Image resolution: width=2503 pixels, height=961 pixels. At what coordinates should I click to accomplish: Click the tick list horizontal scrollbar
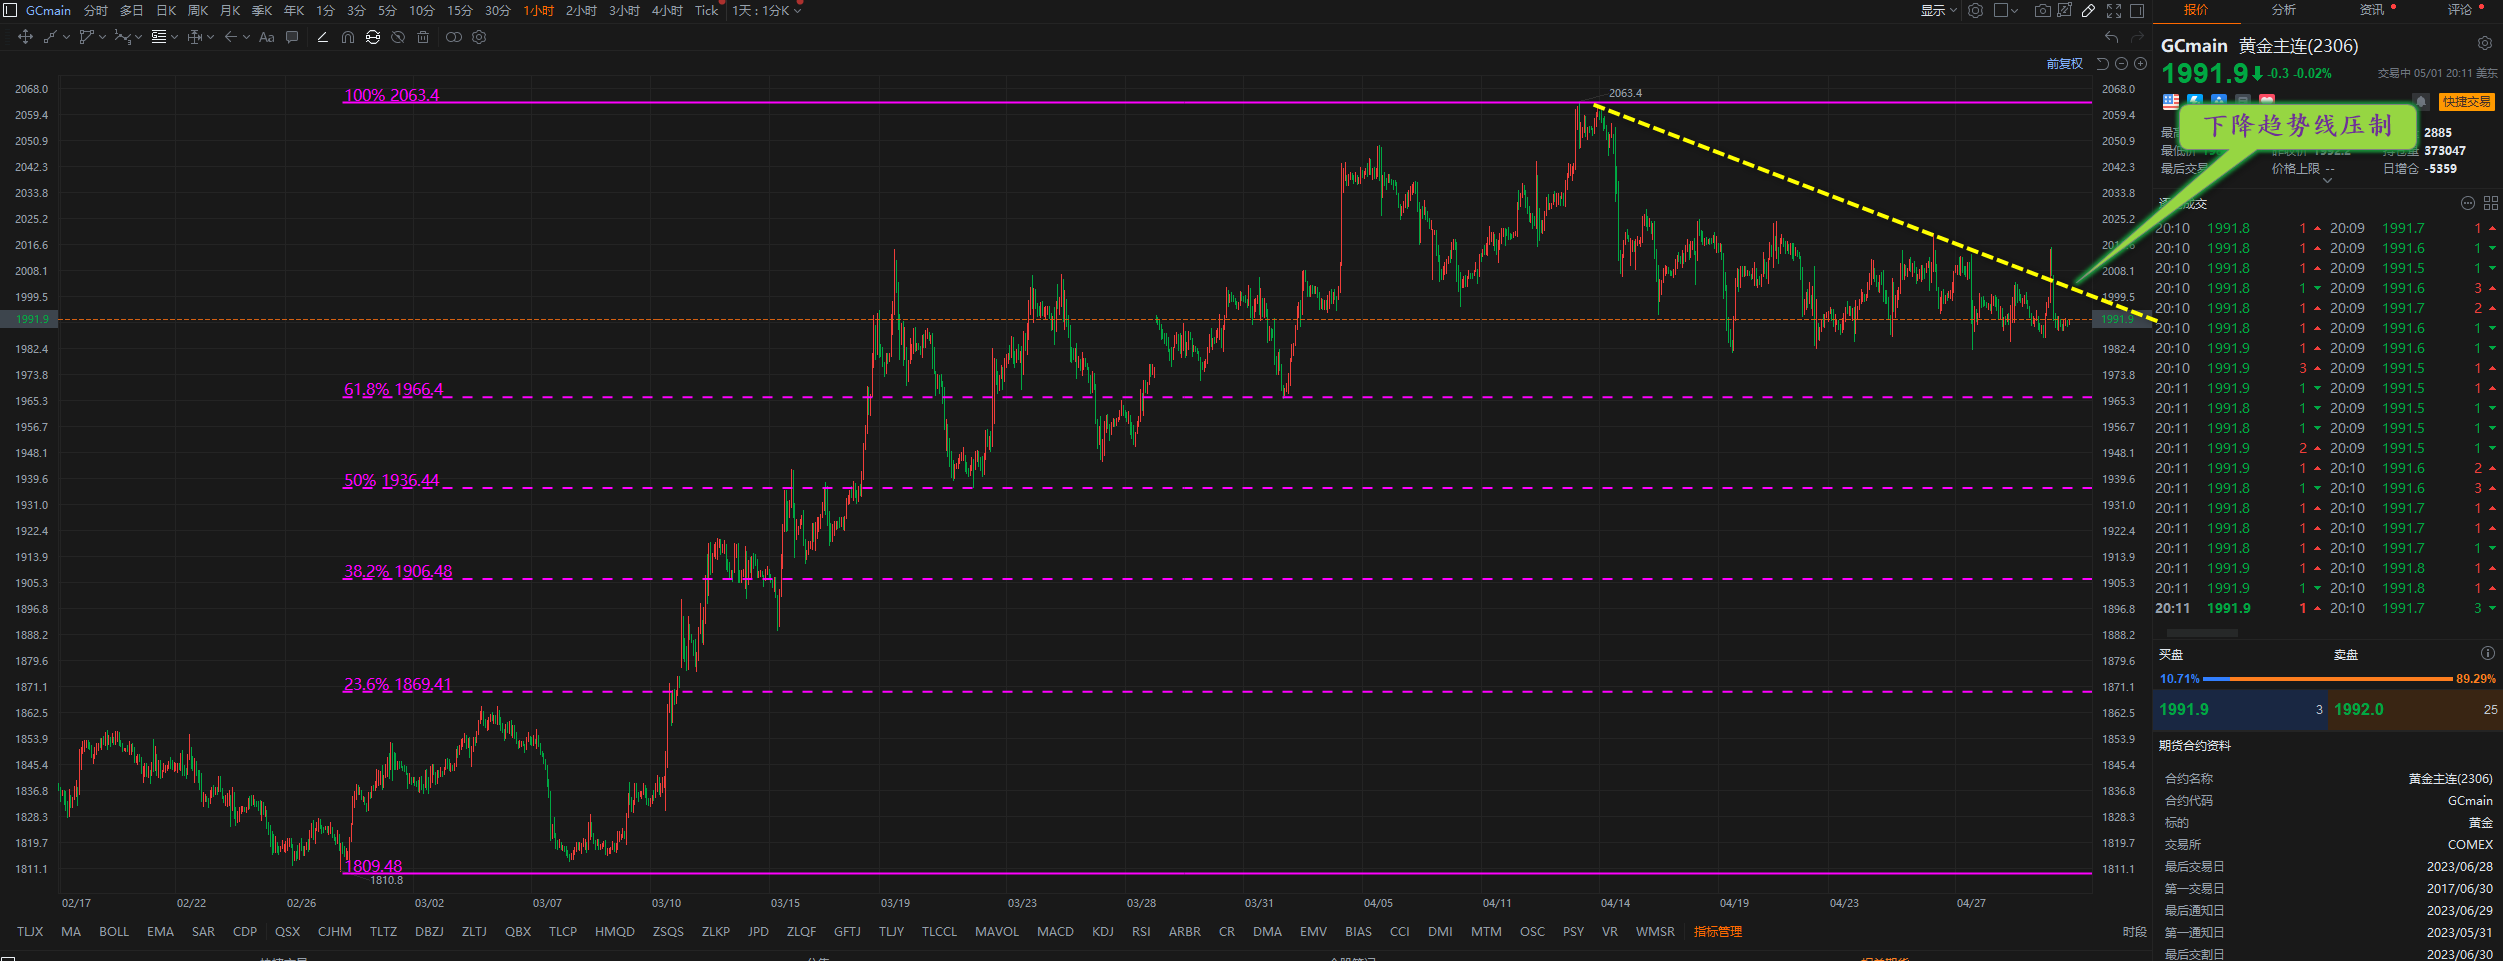2202,633
